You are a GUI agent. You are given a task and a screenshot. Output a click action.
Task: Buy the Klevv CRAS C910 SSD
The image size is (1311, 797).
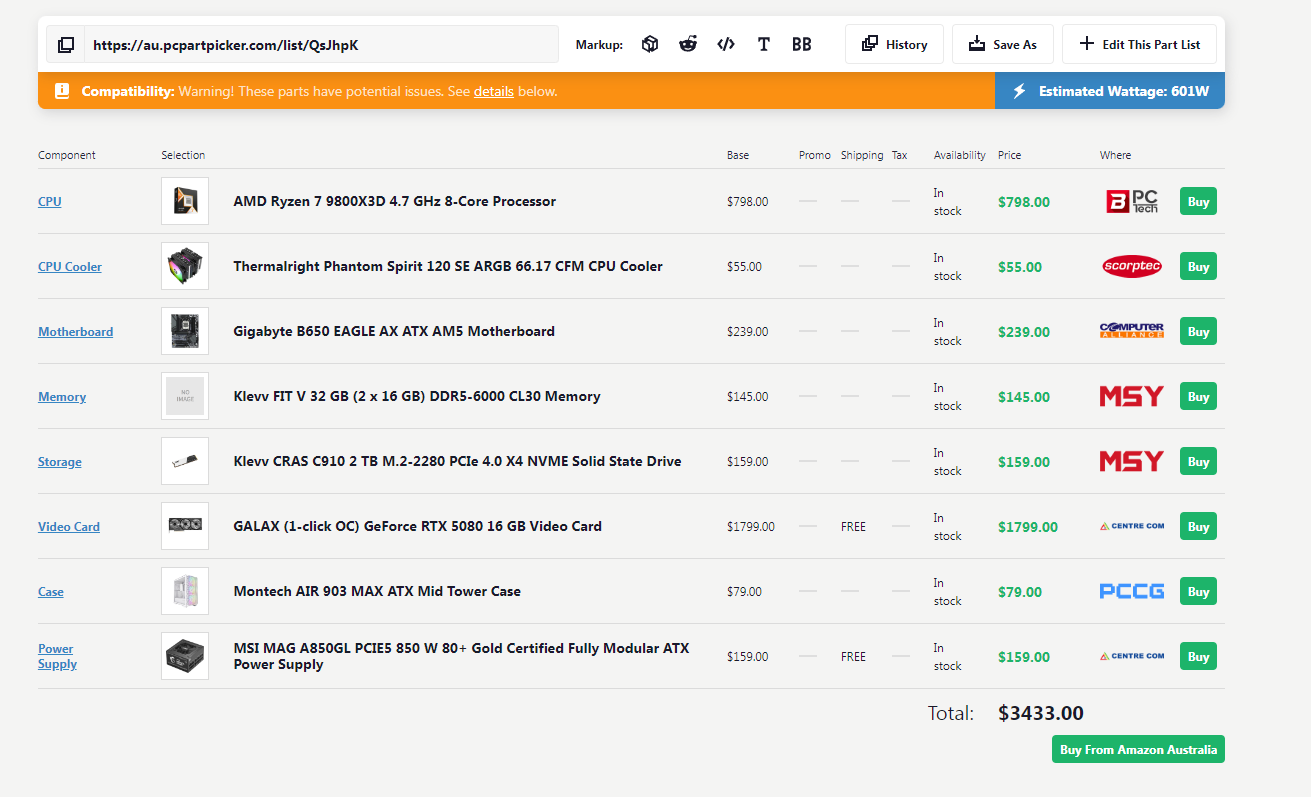(x=1198, y=462)
